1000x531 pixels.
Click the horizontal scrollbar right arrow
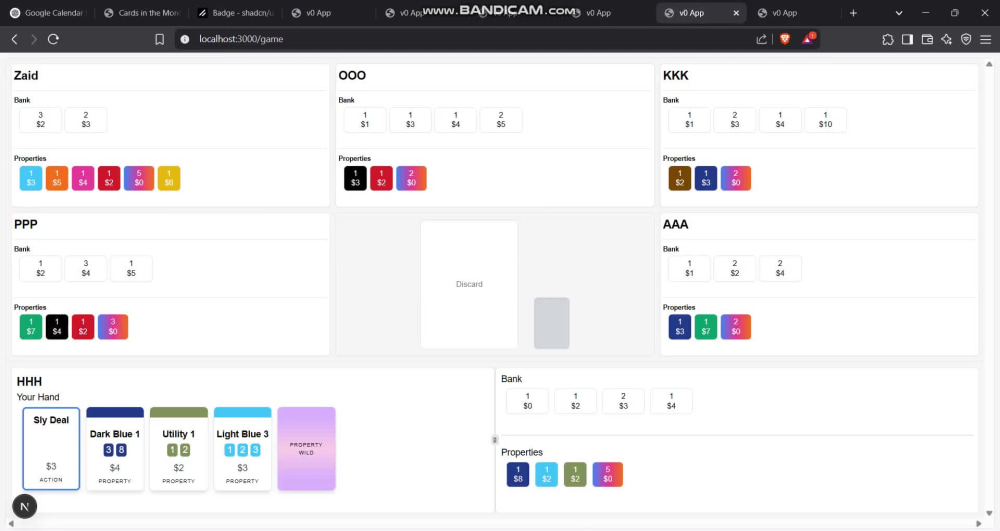coord(979,524)
